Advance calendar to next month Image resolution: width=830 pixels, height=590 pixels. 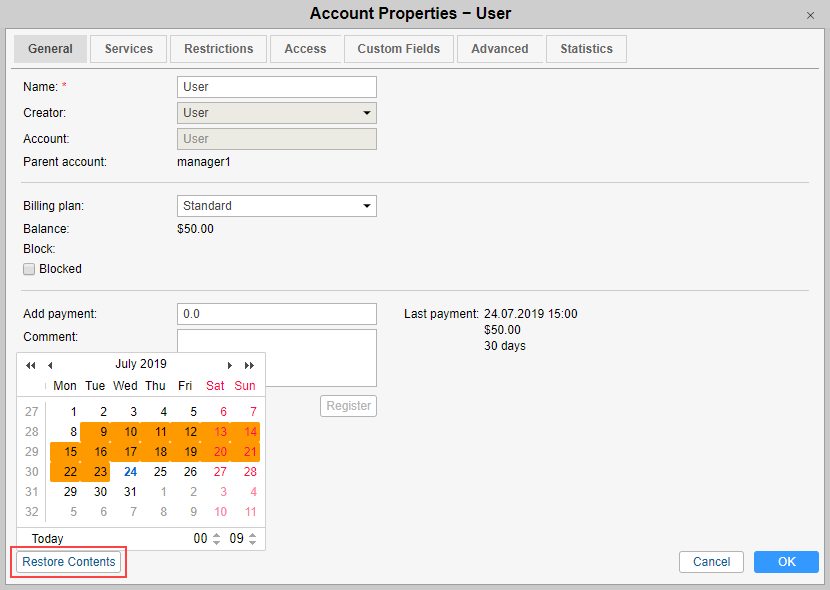tap(230, 365)
